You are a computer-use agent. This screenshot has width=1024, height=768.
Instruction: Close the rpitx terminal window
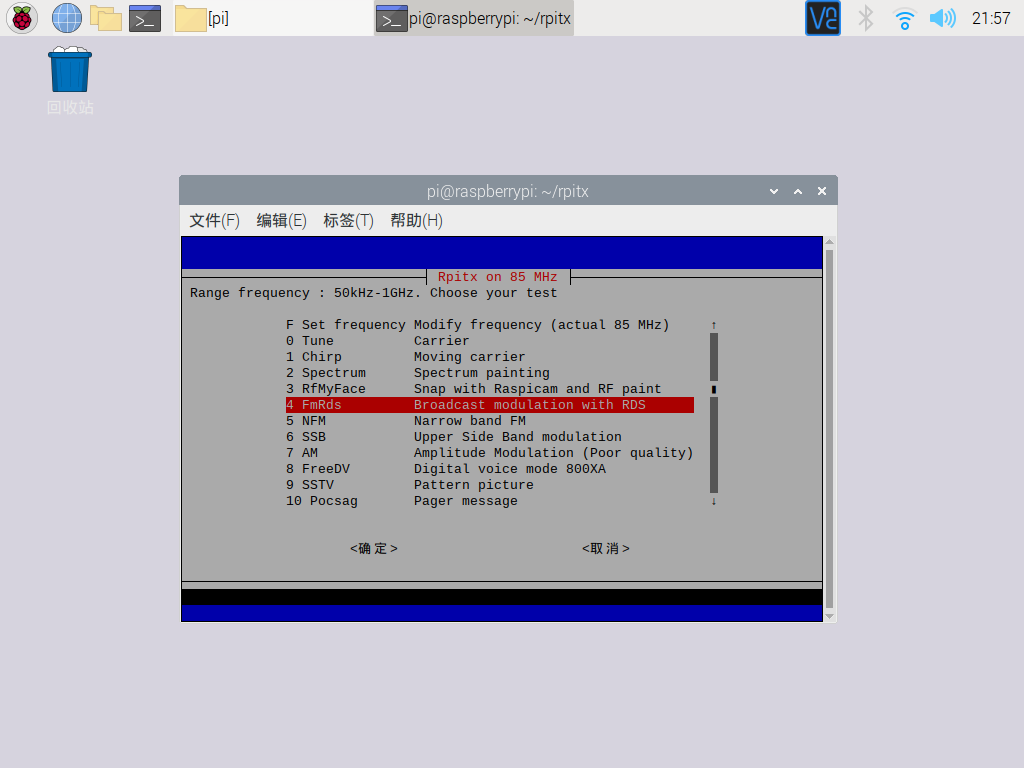pyautogui.click(x=822, y=191)
